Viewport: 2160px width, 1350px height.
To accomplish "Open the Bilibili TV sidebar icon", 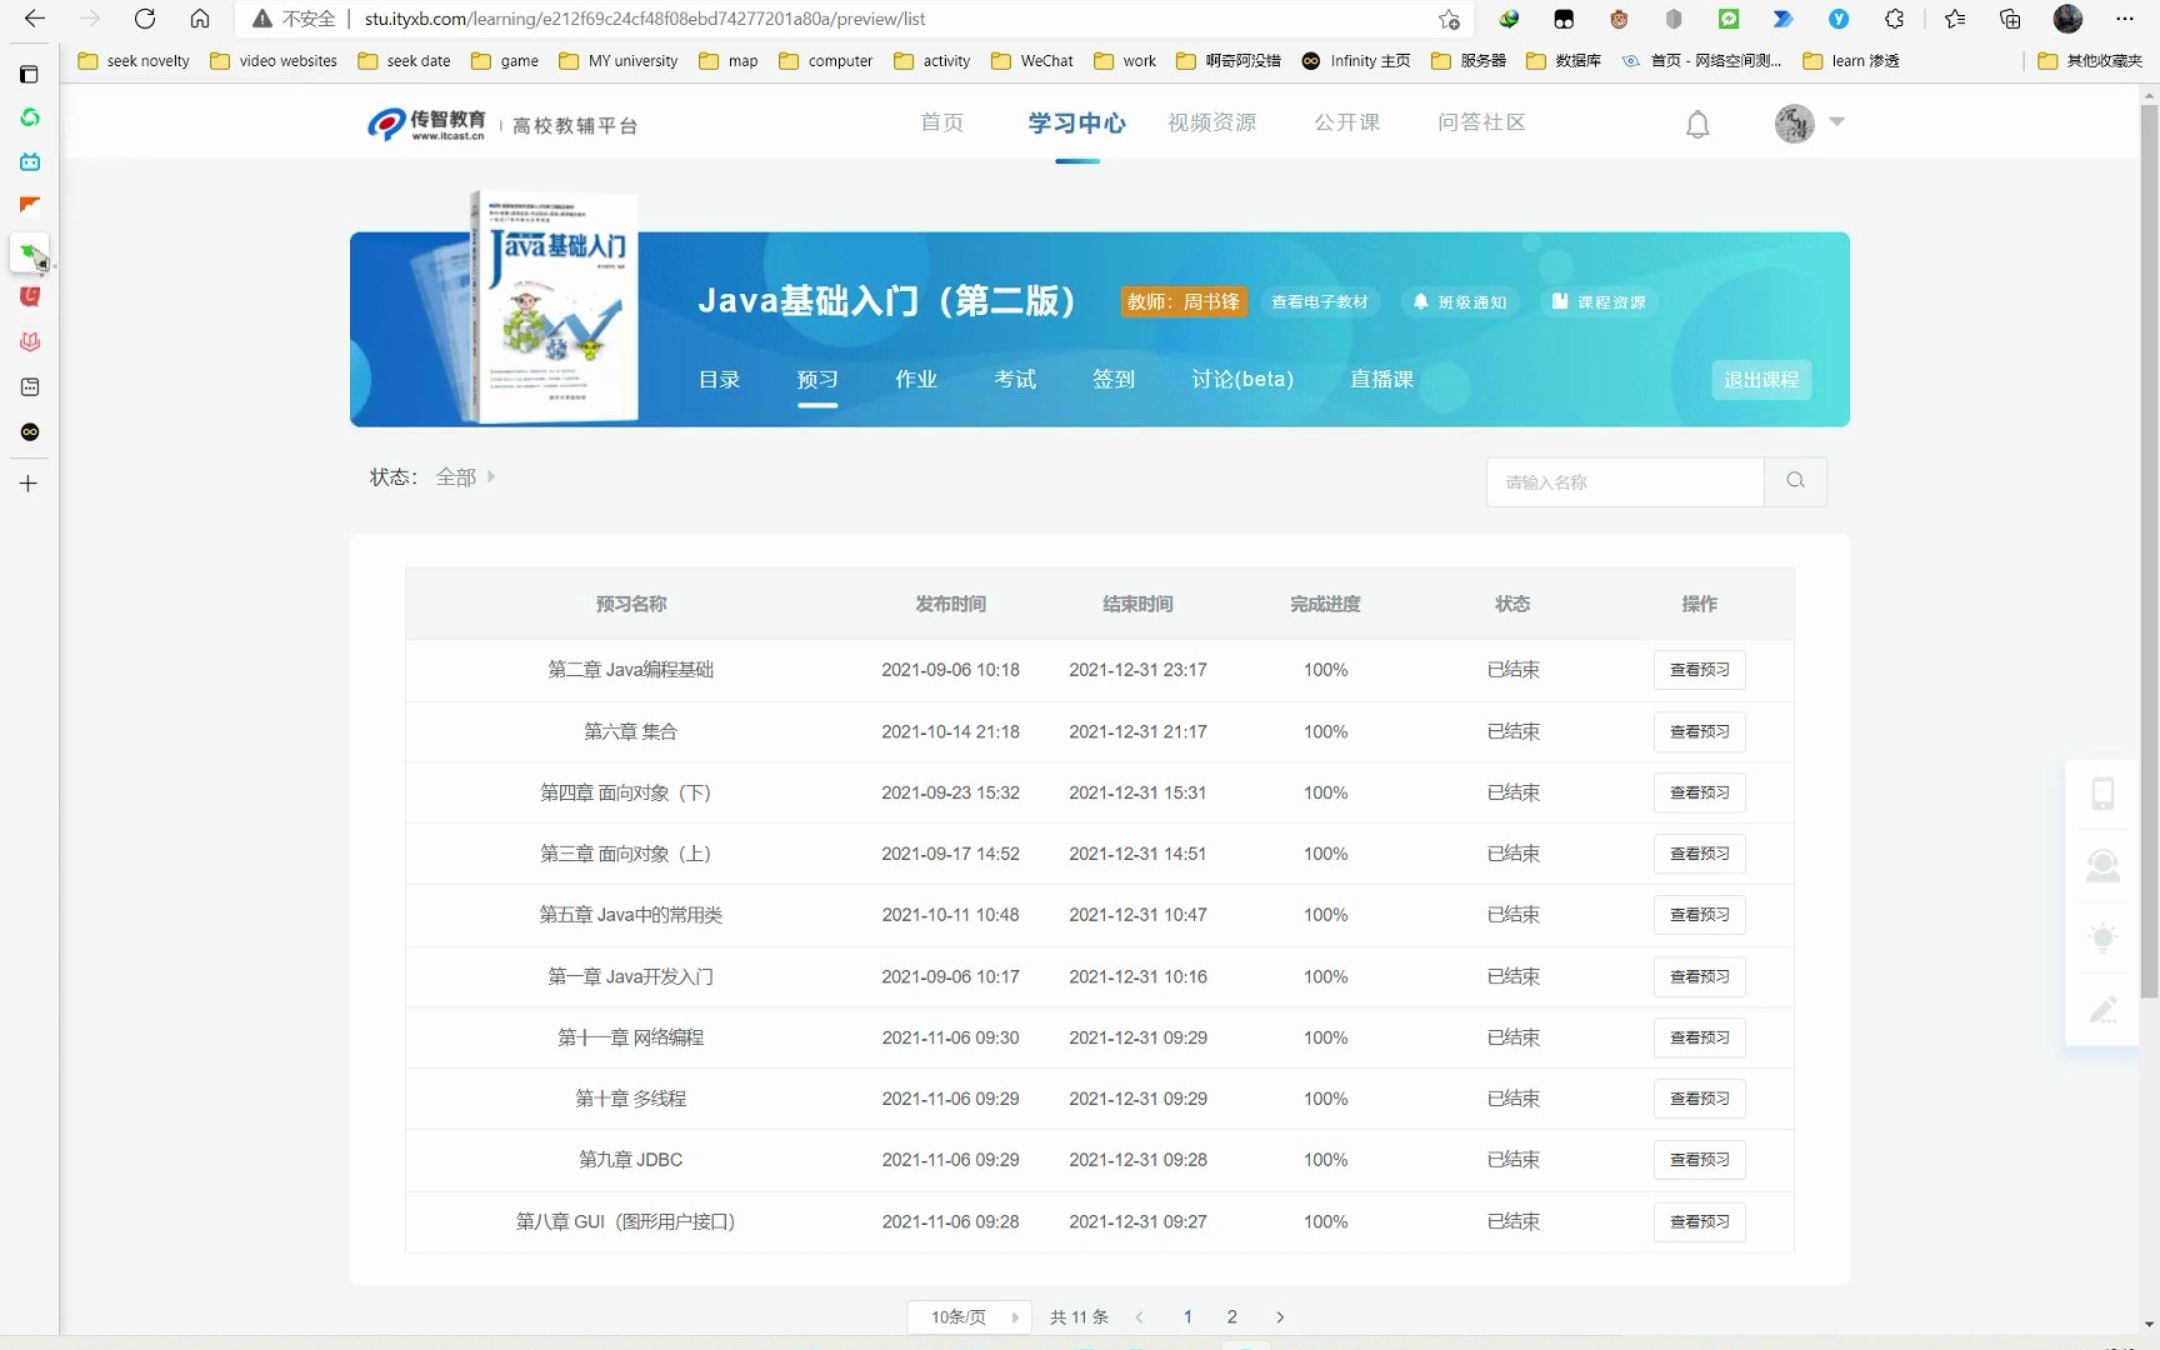I will pyautogui.click(x=30, y=161).
